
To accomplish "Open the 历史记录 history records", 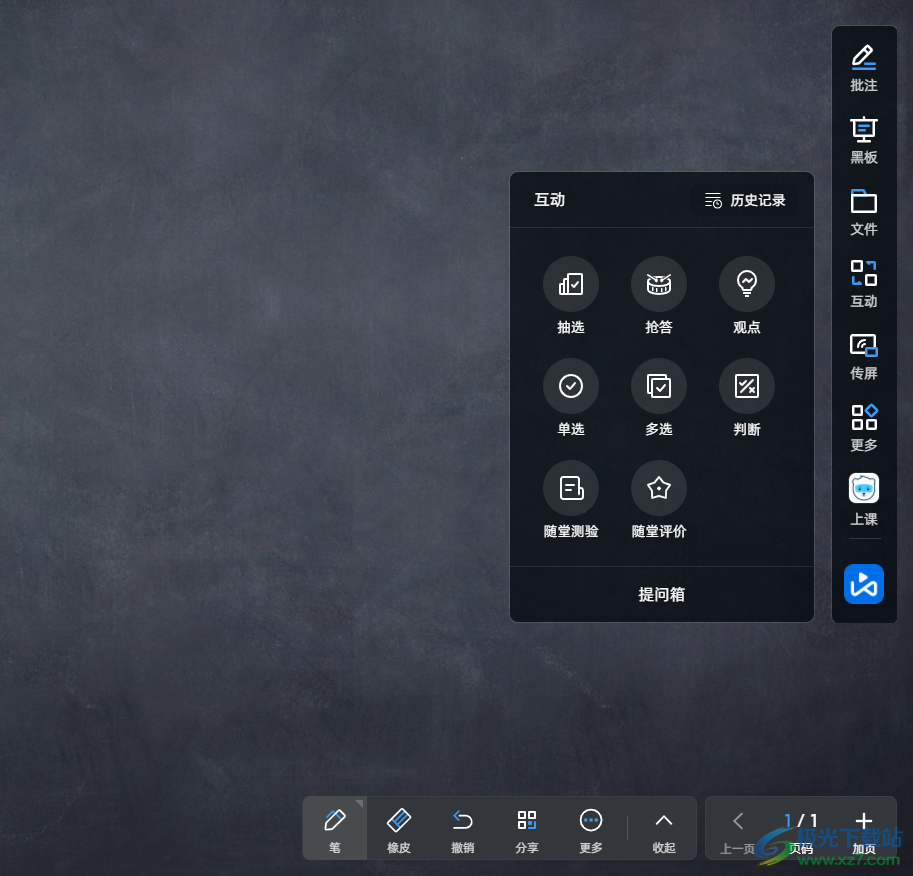I will 745,200.
